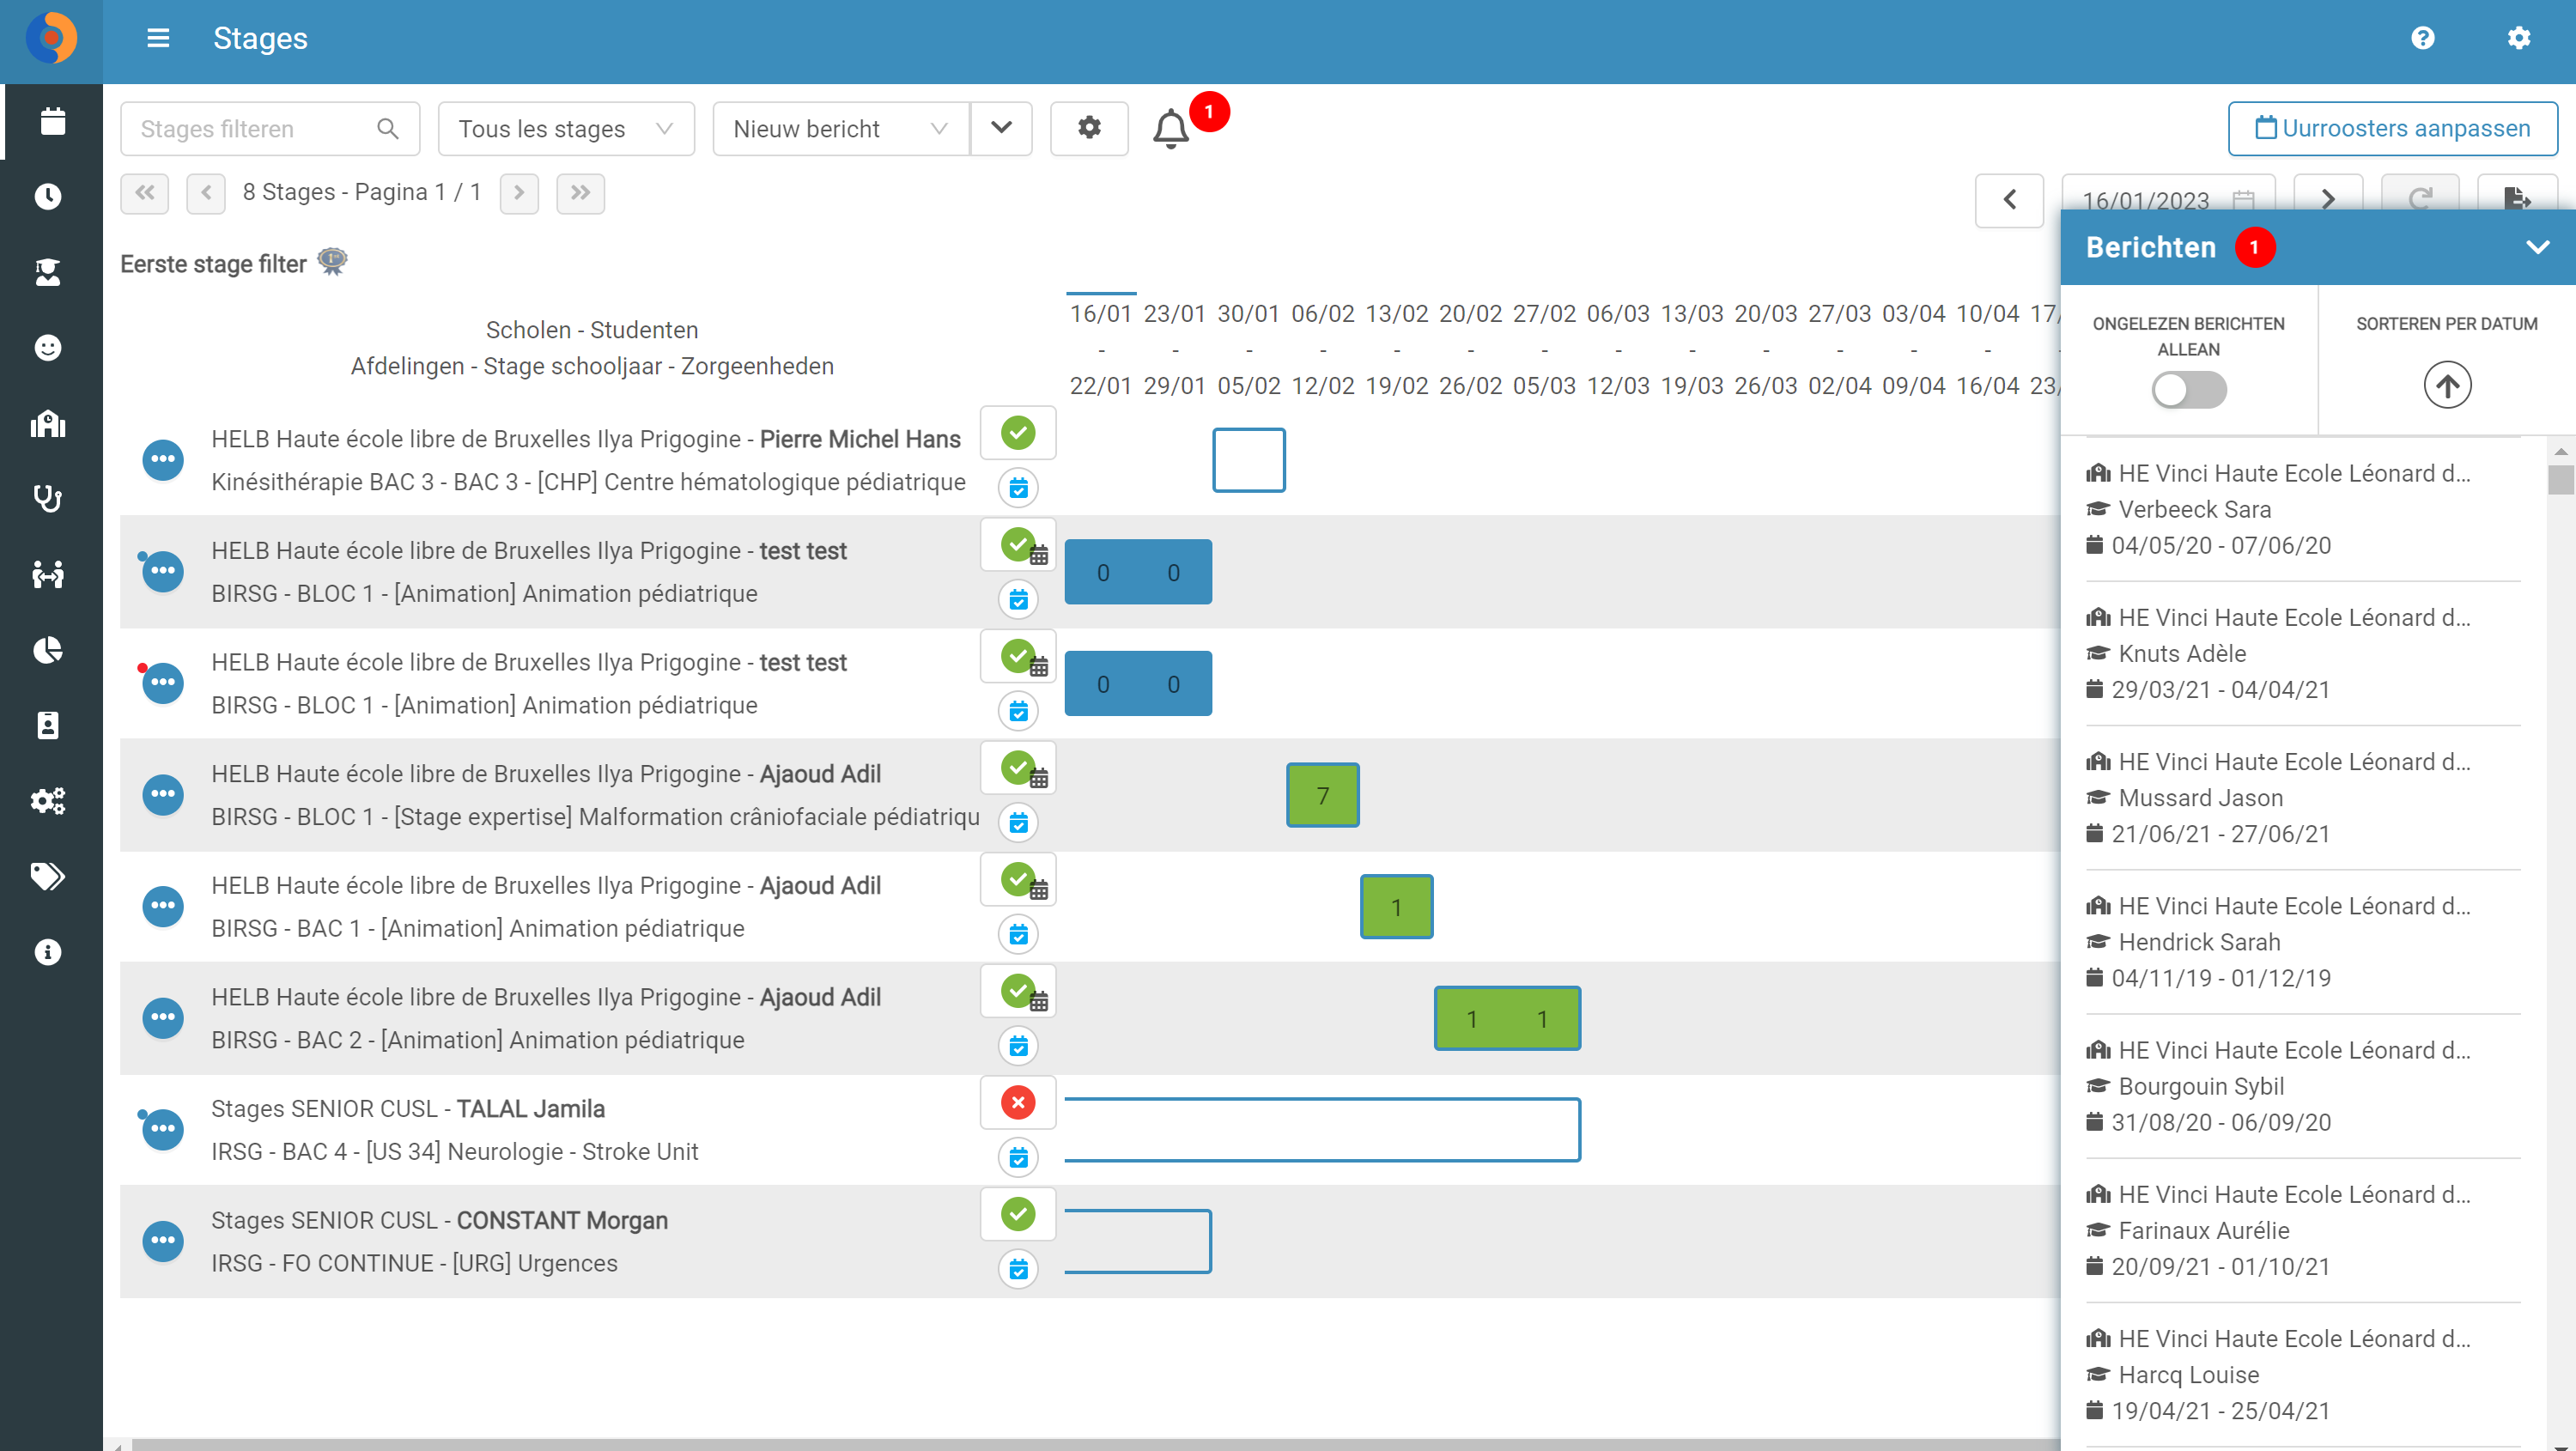The image size is (2576, 1451).
Task: Click the chevron dropdown beside Nieuw bericht
Action: (x=1001, y=128)
